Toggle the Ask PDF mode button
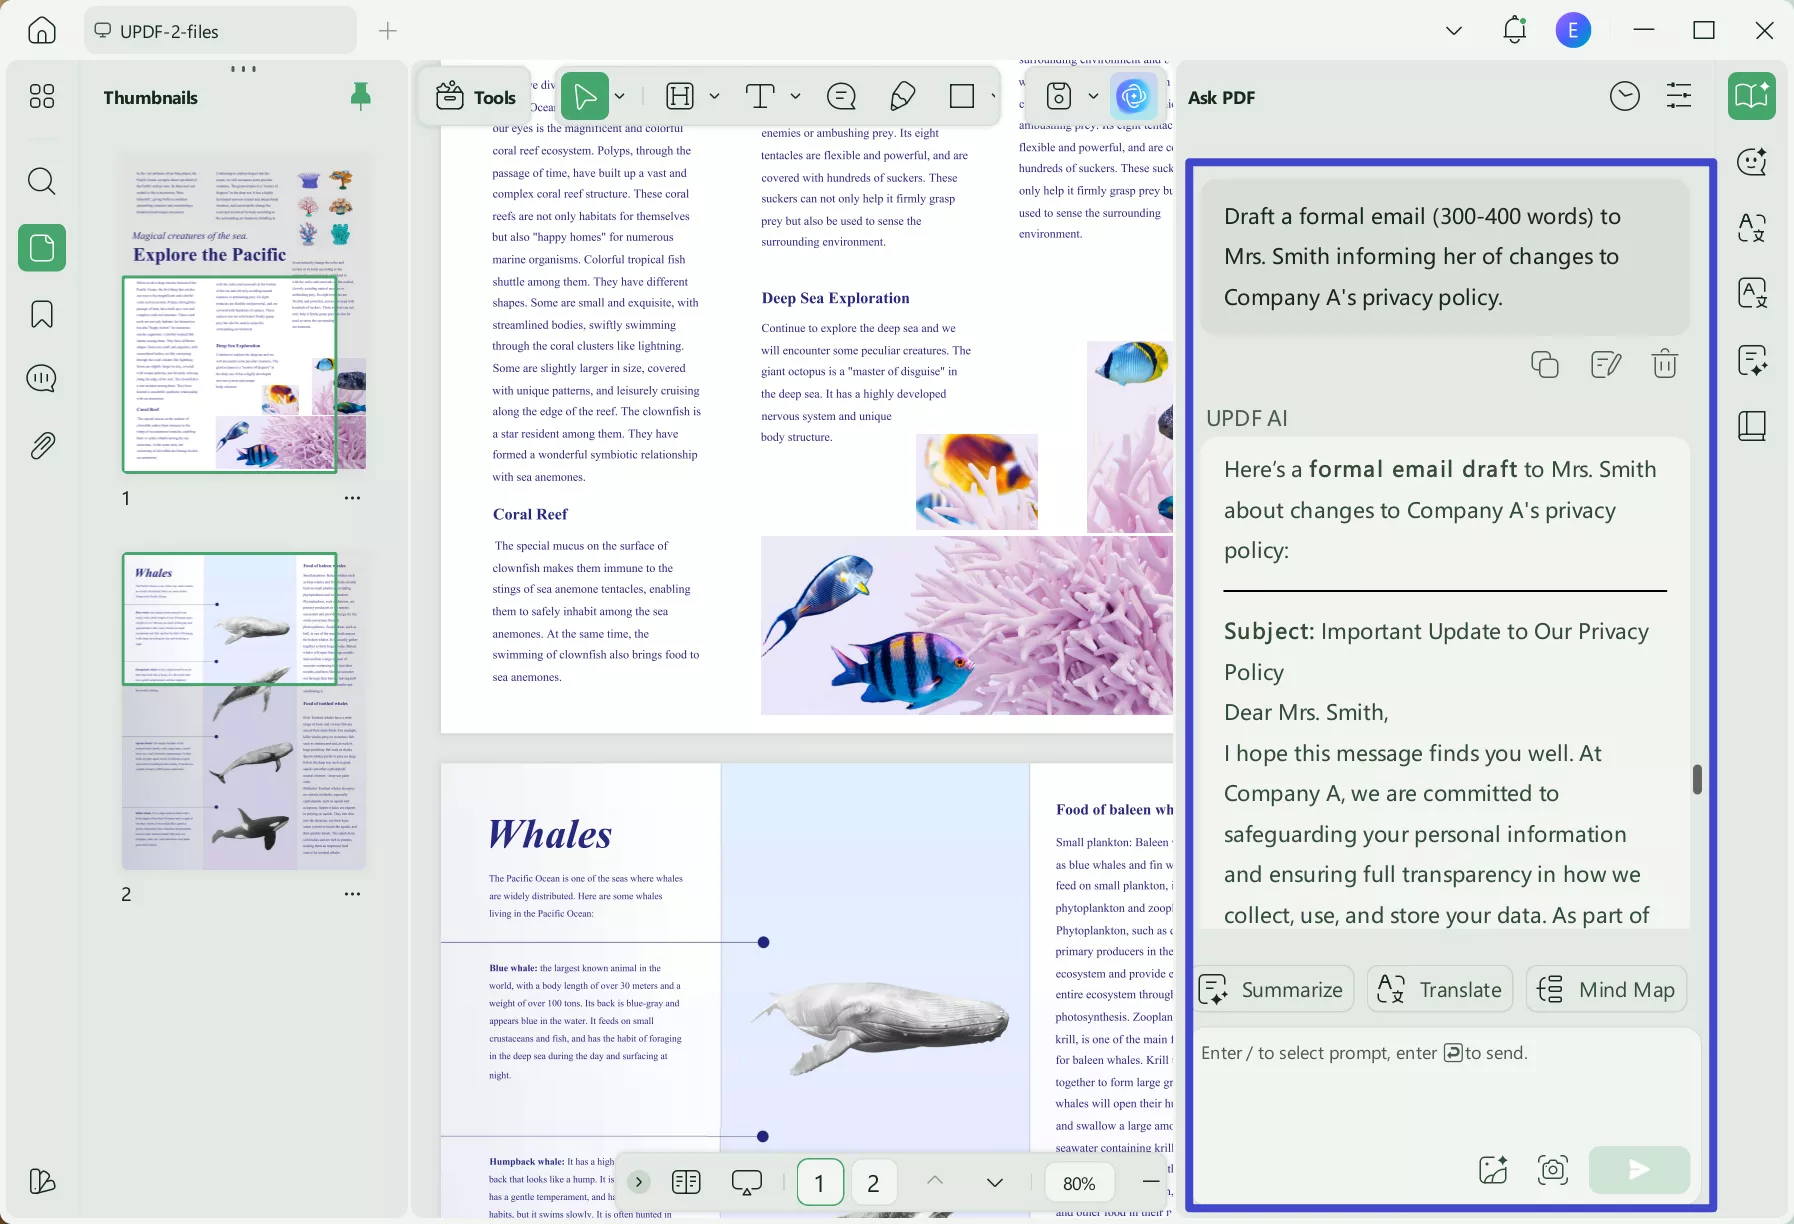1794x1224 pixels. click(1751, 96)
